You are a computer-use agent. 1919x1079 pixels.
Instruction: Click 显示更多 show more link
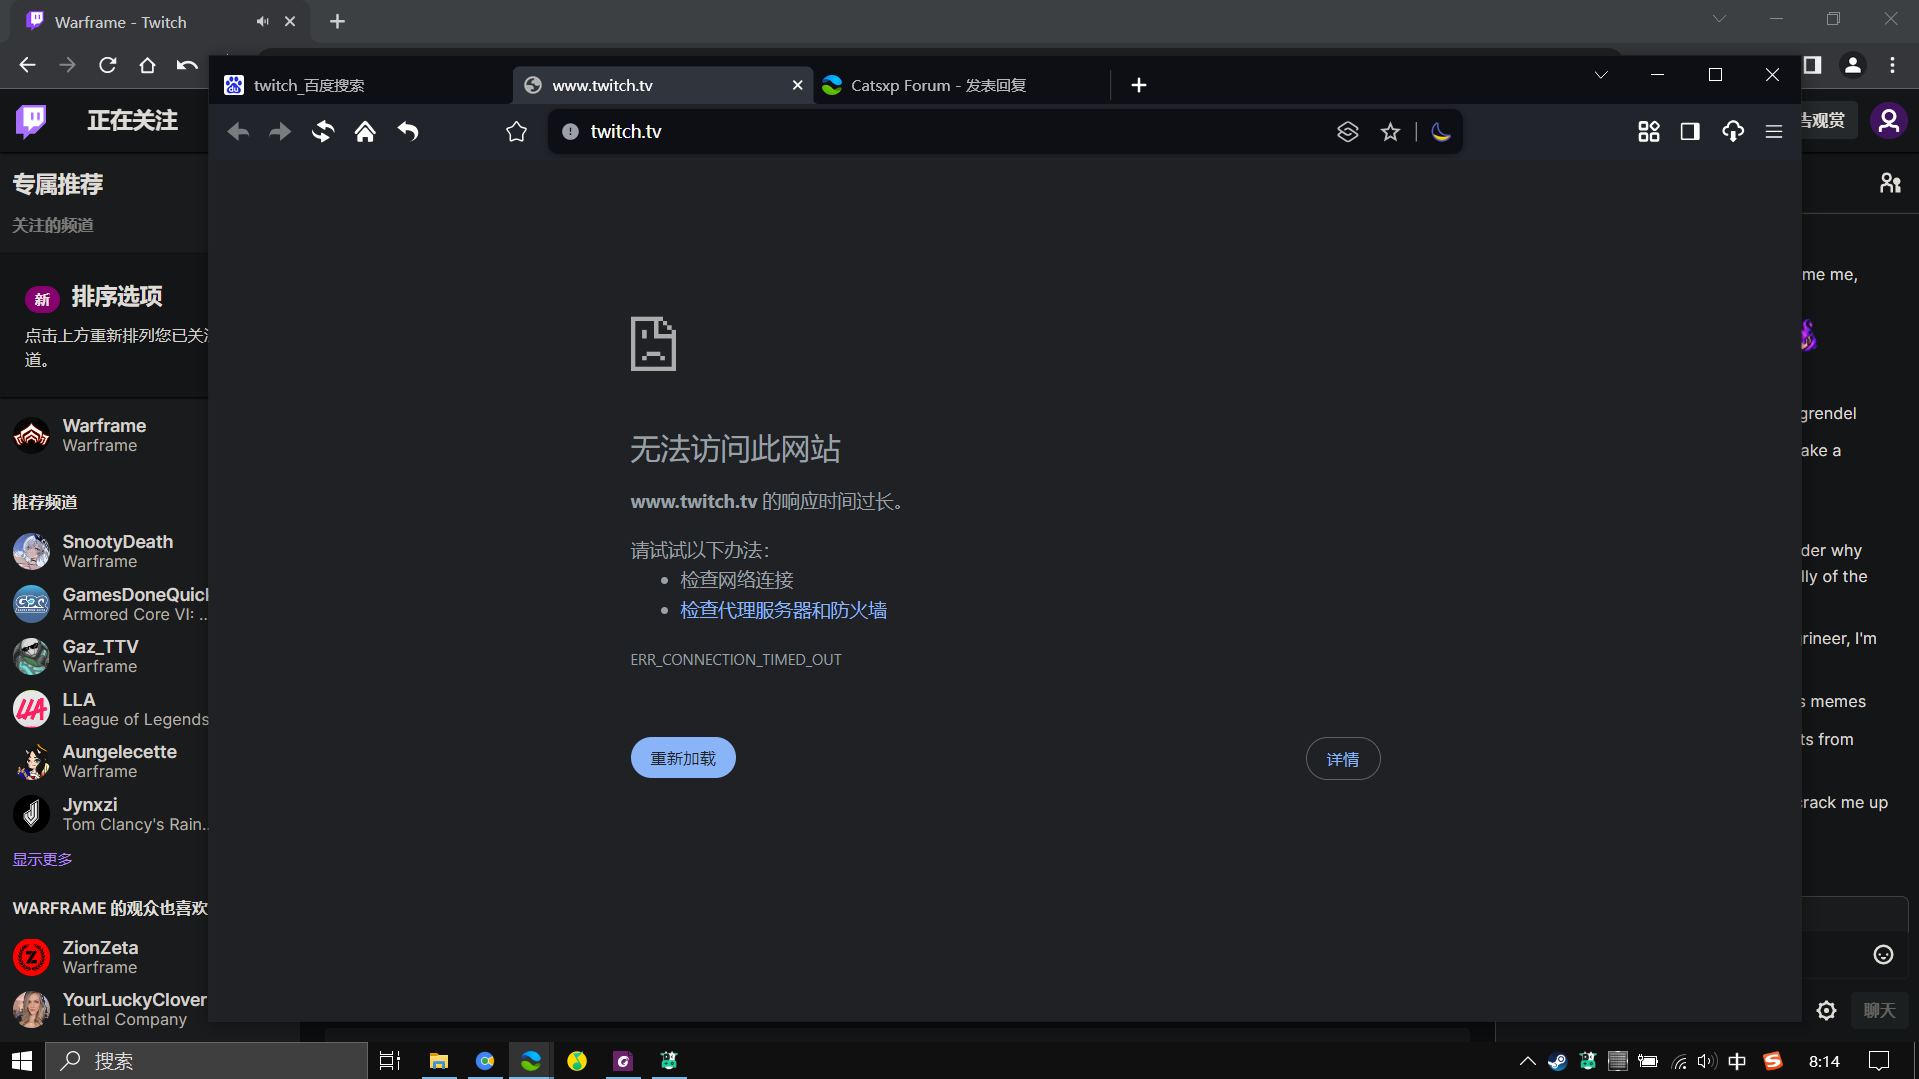click(42, 859)
